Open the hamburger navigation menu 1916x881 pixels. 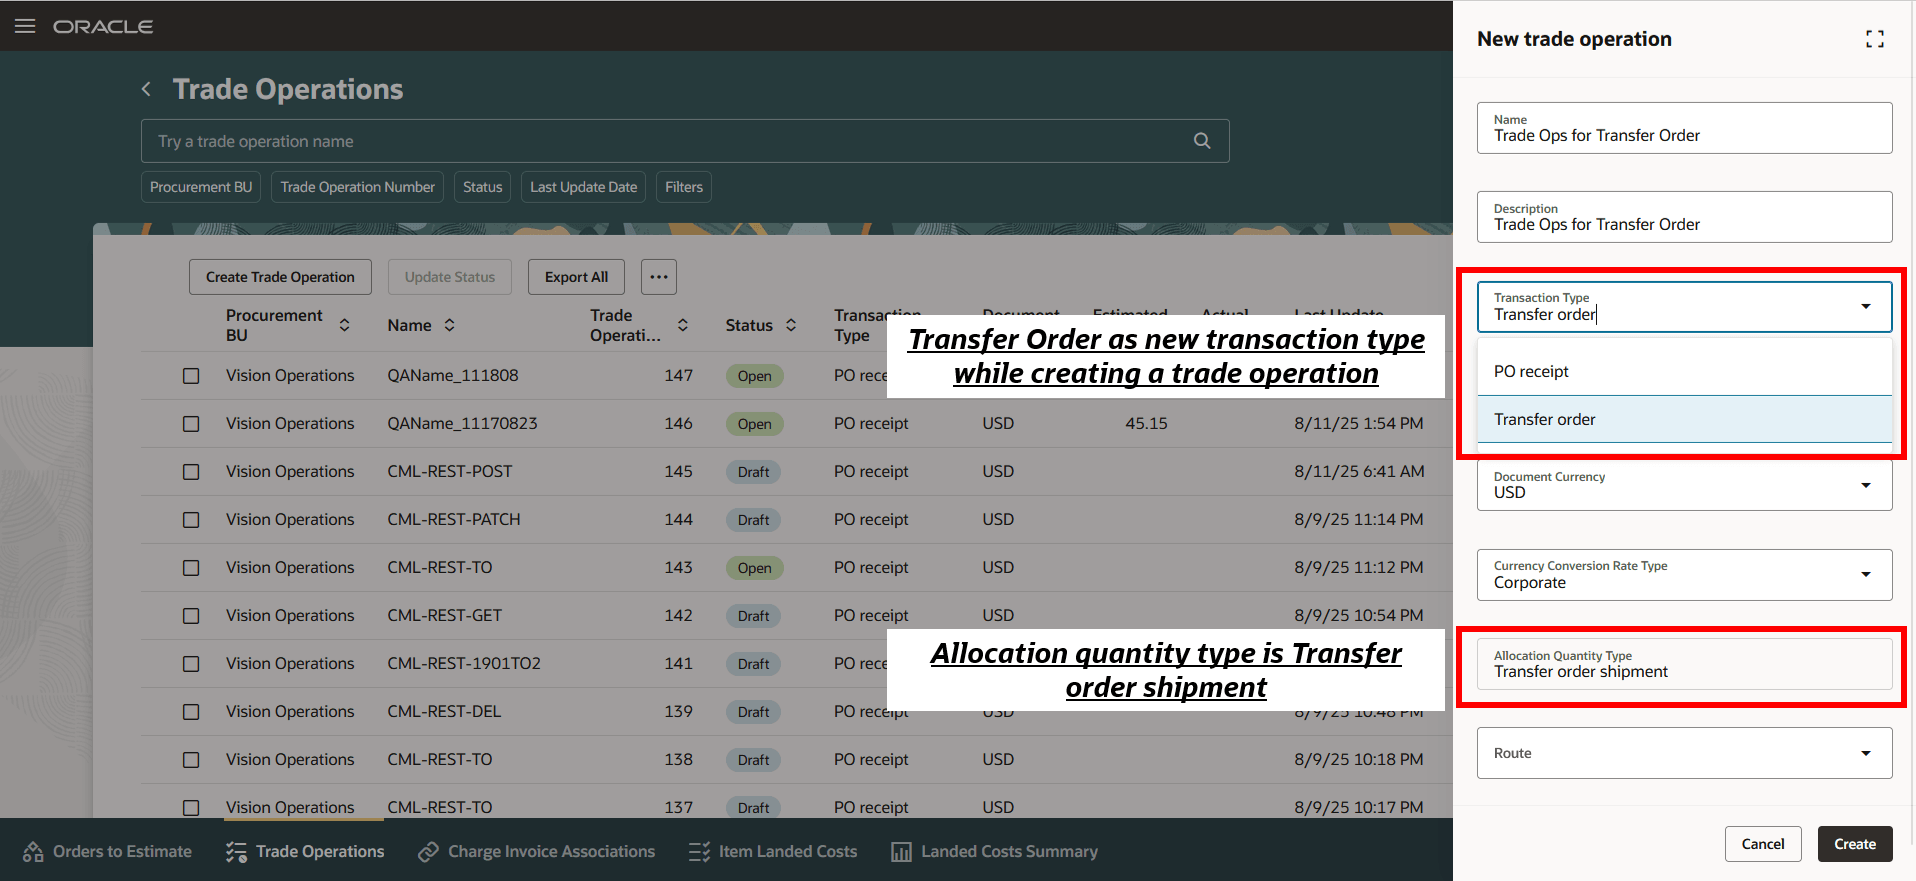point(25,26)
